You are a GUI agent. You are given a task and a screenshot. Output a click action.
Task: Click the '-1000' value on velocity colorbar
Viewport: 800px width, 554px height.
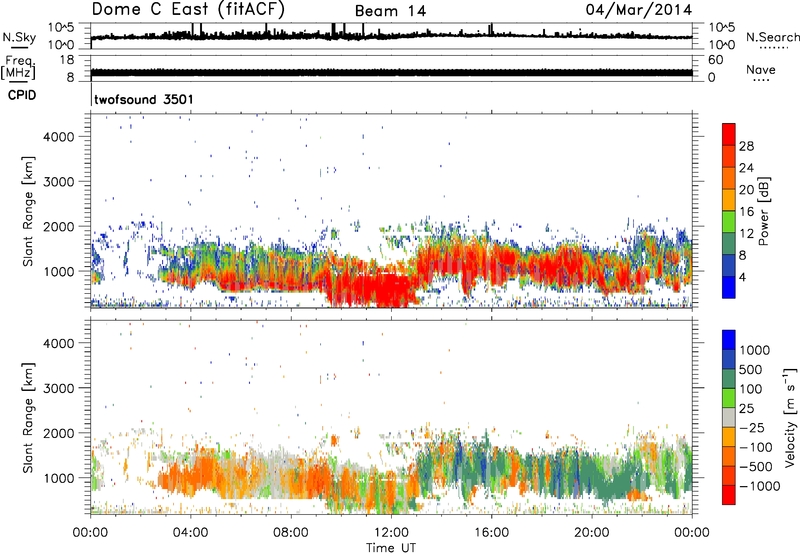click(759, 486)
